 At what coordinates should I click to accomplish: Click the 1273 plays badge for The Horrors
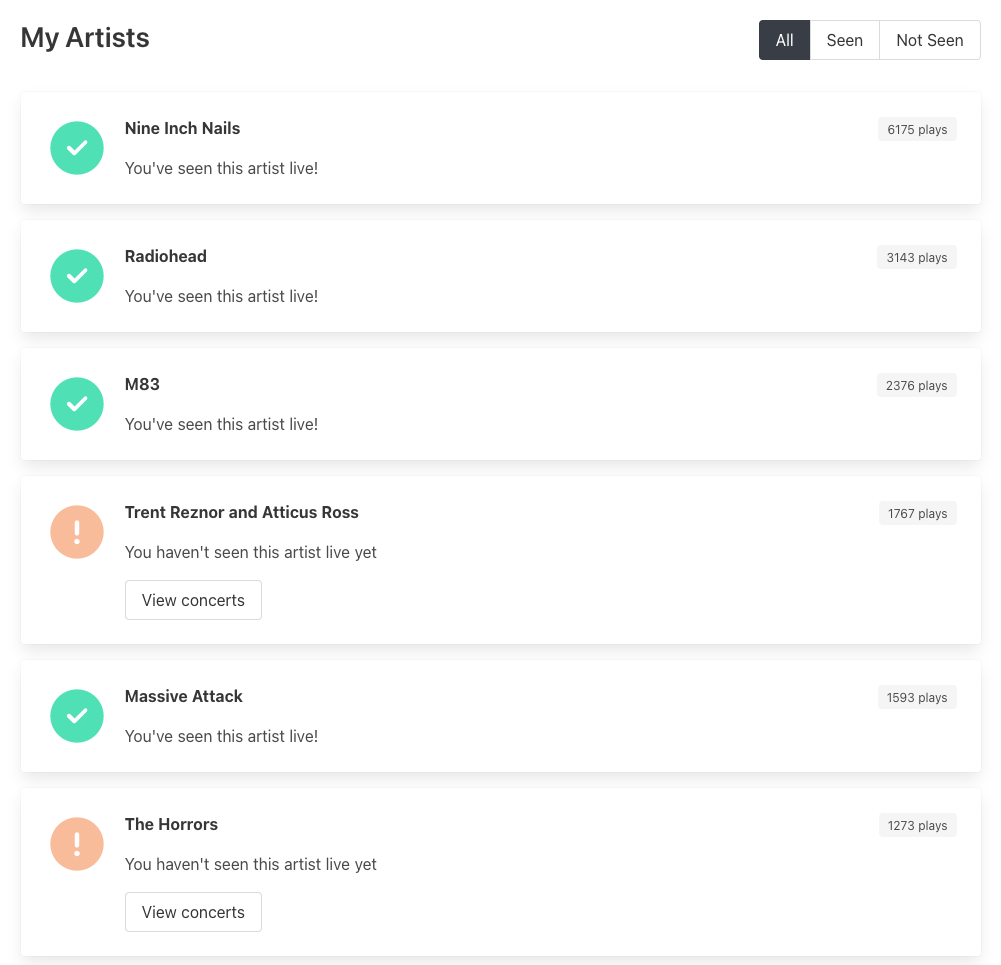click(916, 824)
